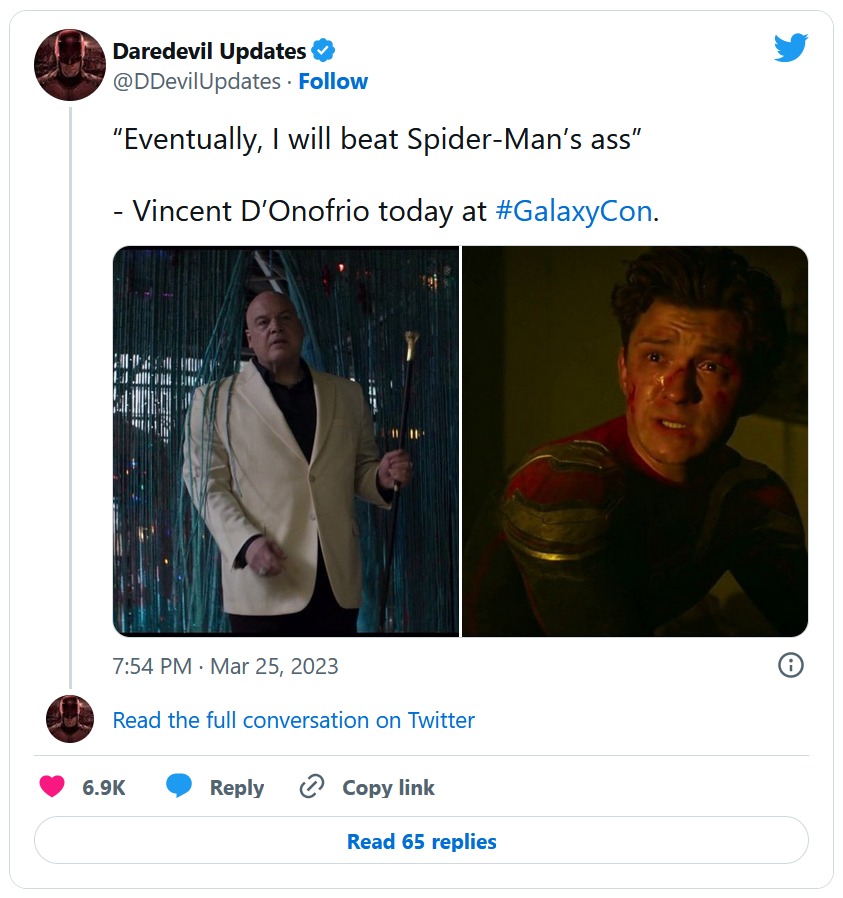The height and width of the screenshot is (898, 843).
Task: Click the small avatar beside Read the full conversation
Action: pos(69,720)
